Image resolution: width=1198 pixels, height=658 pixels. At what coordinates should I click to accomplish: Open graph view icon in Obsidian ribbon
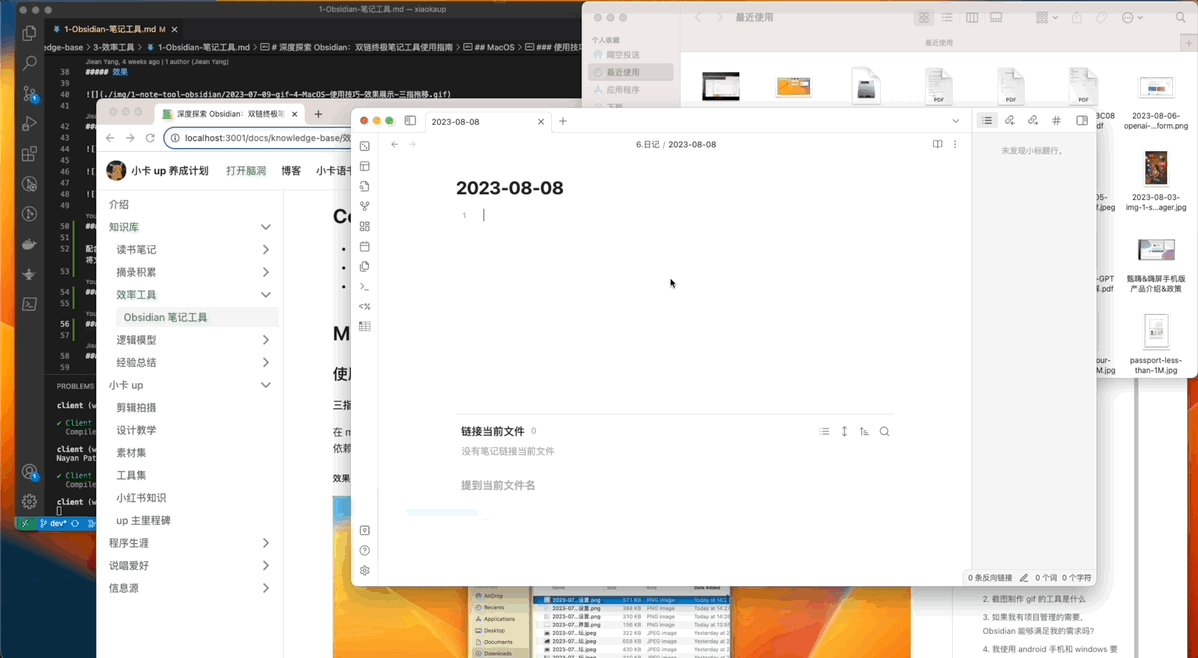(x=365, y=206)
